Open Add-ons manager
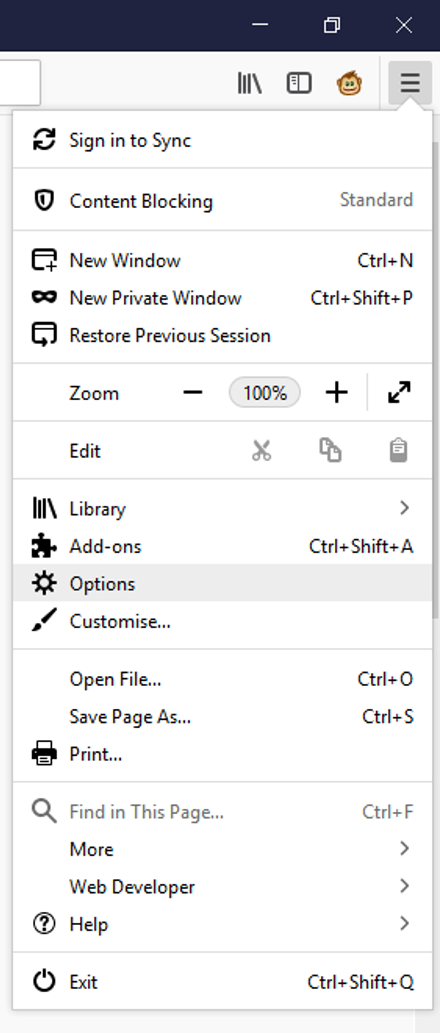 coord(223,545)
